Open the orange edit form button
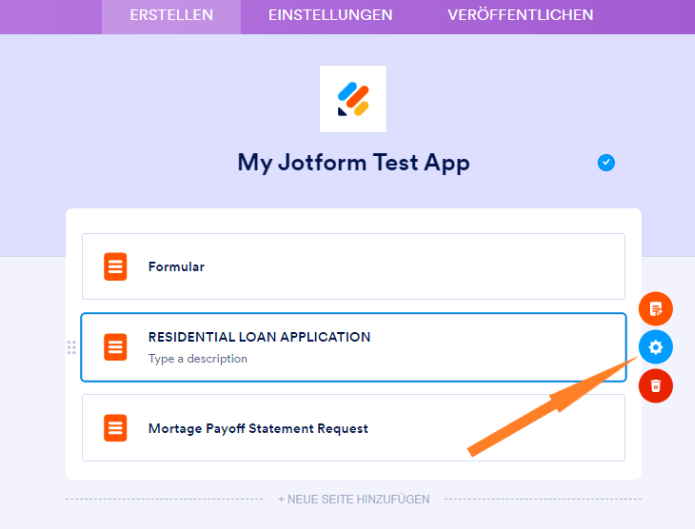 tap(656, 309)
